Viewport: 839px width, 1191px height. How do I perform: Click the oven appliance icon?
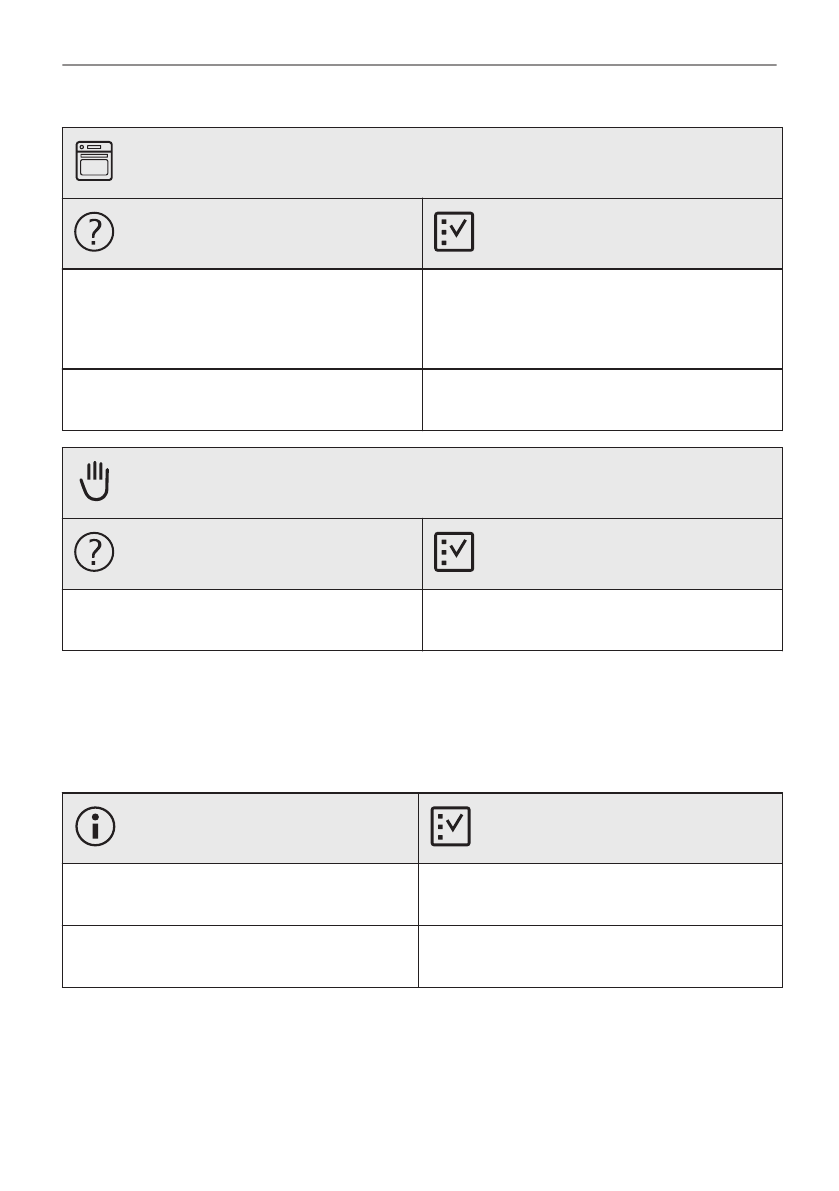(x=95, y=161)
